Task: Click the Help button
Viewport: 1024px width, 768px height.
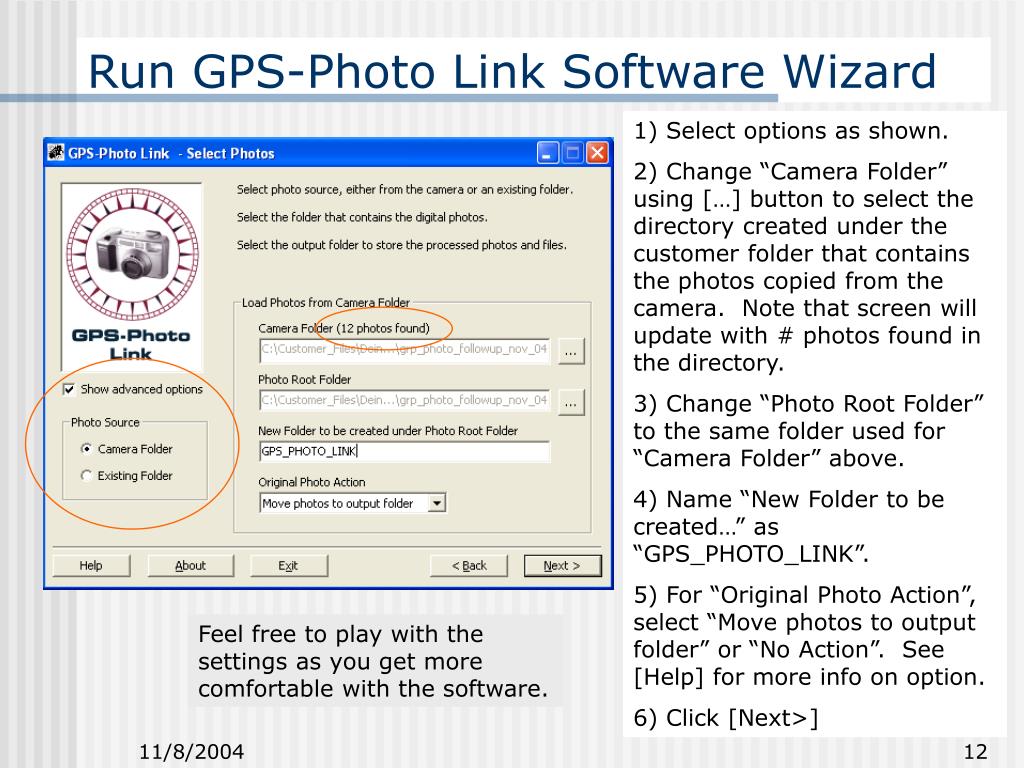Action: pos(91,566)
